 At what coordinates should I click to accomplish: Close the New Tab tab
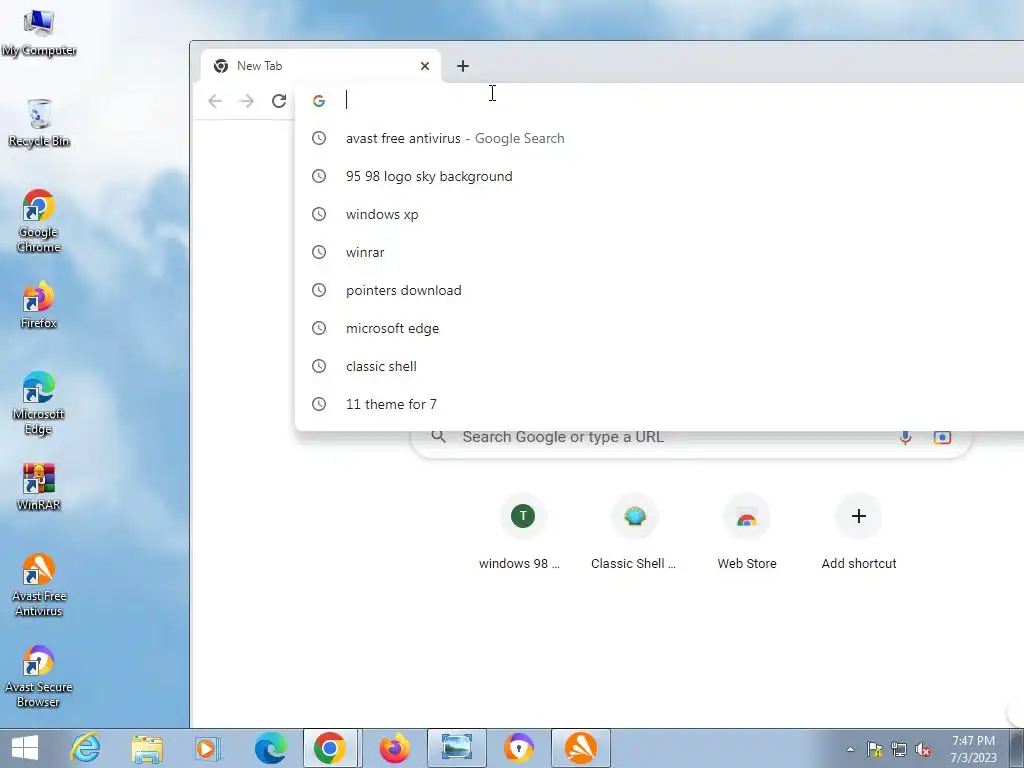tap(424, 66)
